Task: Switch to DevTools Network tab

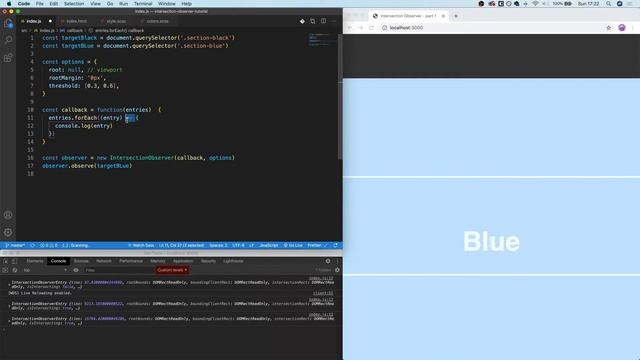Action: pyautogui.click(x=104, y=261)
